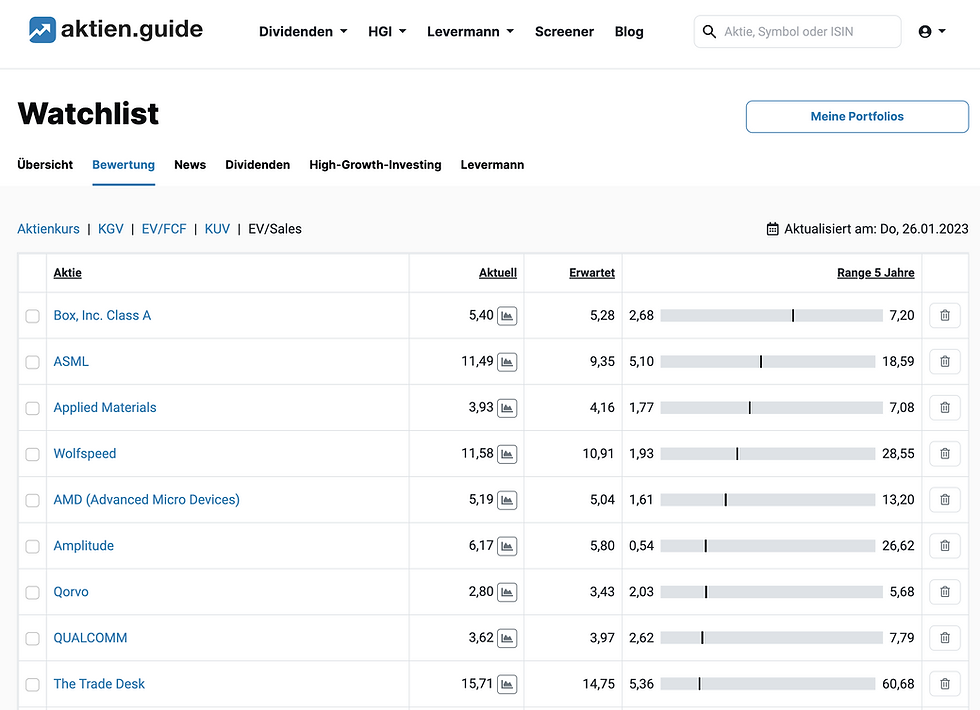The height and width of the screenshot is (710, 980).
Task: Click the Box, Inc. range bar
Action: click(771, 316)
